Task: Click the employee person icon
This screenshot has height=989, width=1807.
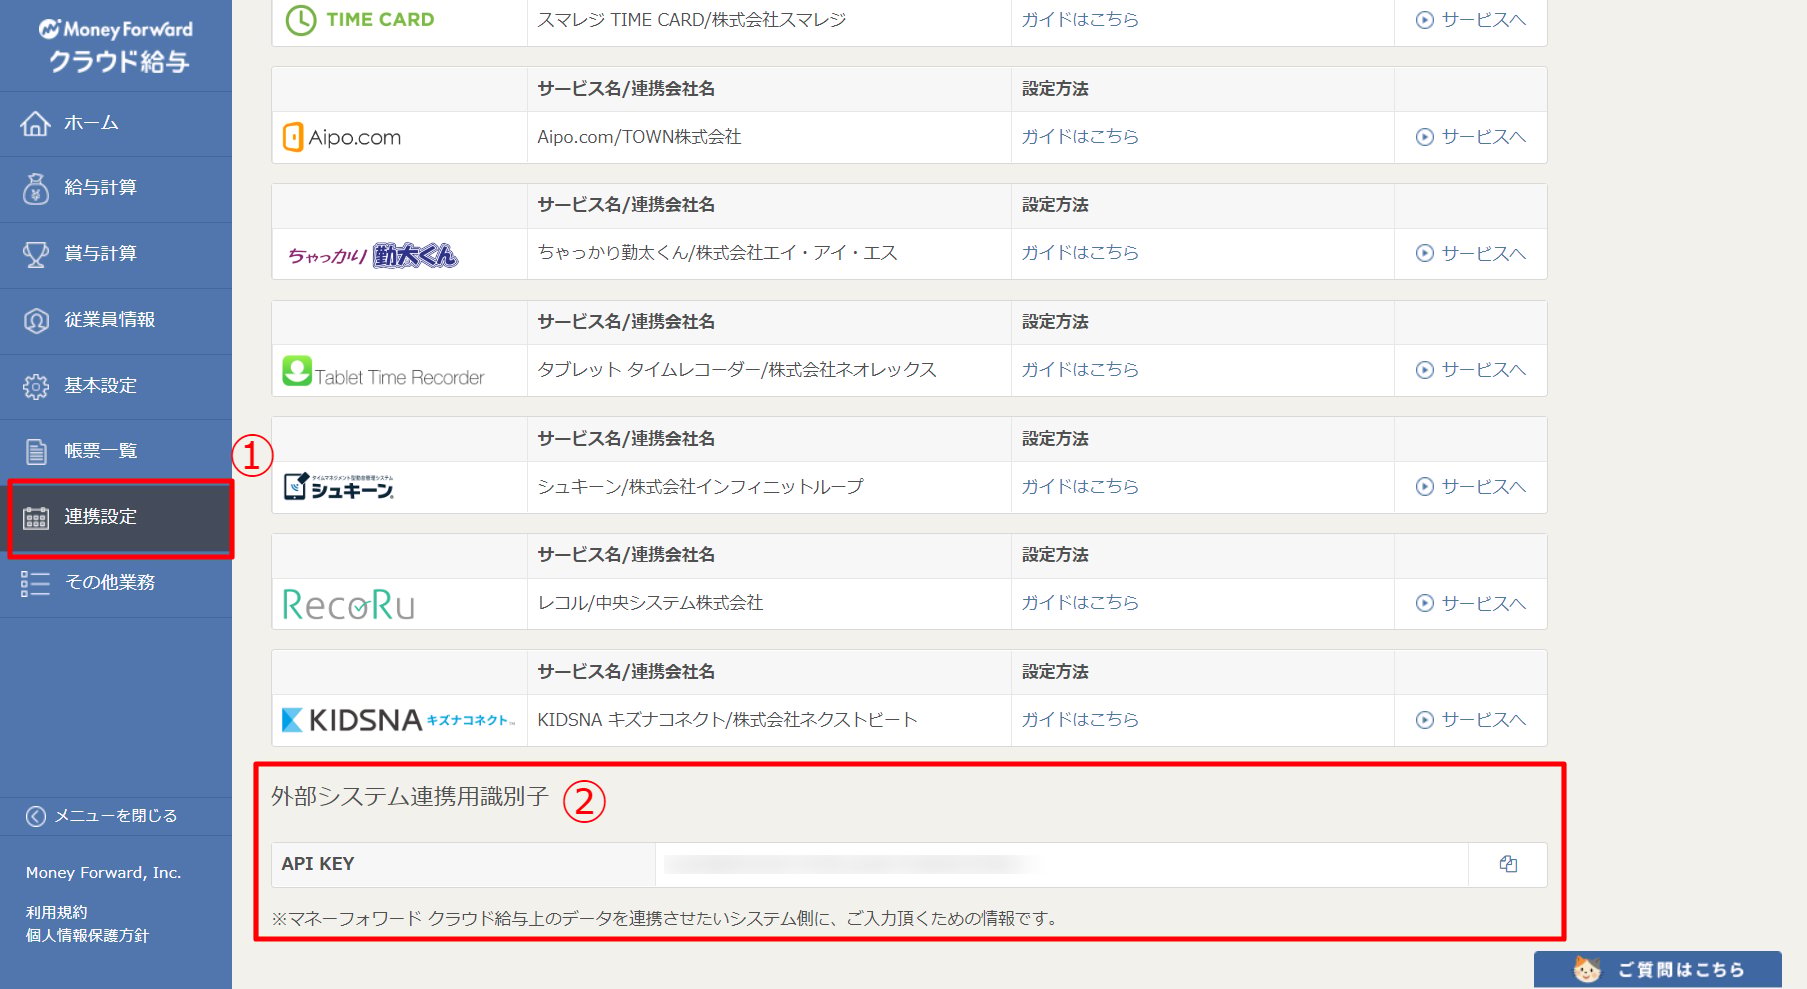Action: [35, 320]
